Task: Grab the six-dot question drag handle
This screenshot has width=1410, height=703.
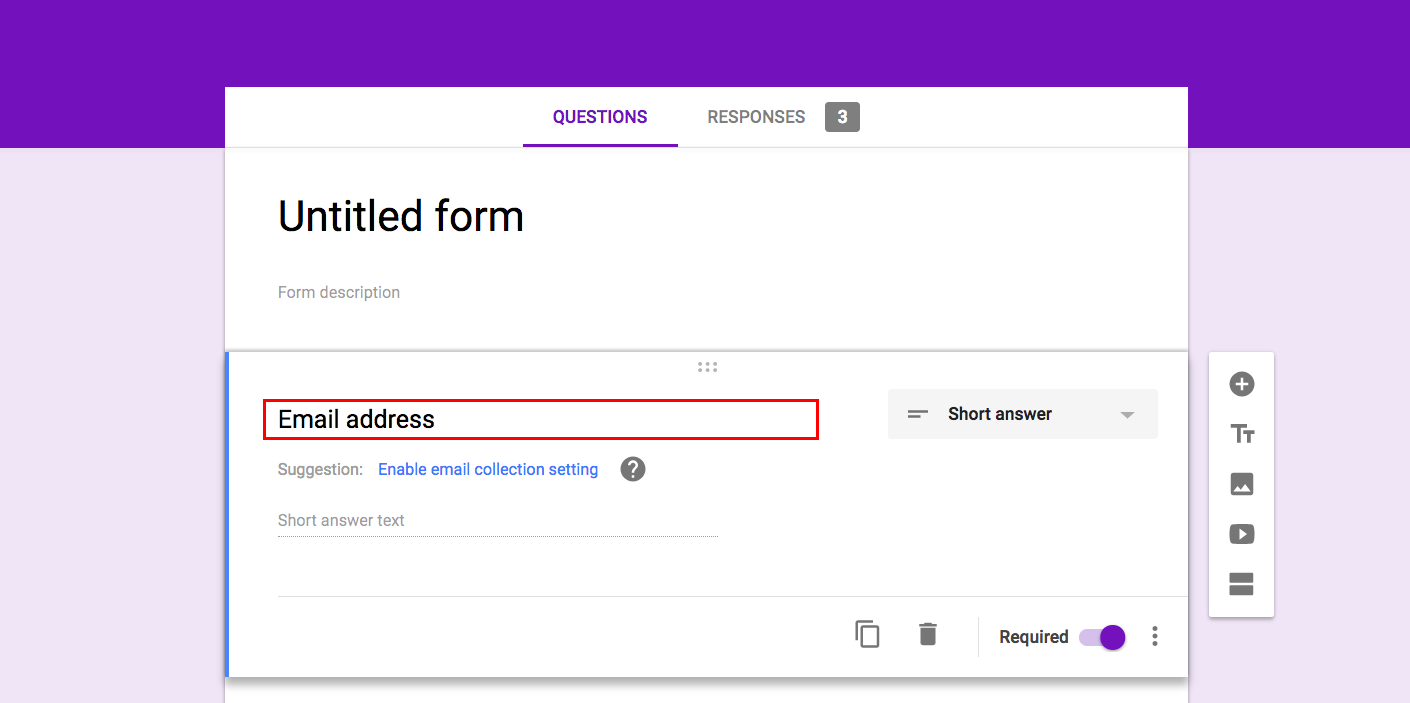Action: (x=707, y=367)
